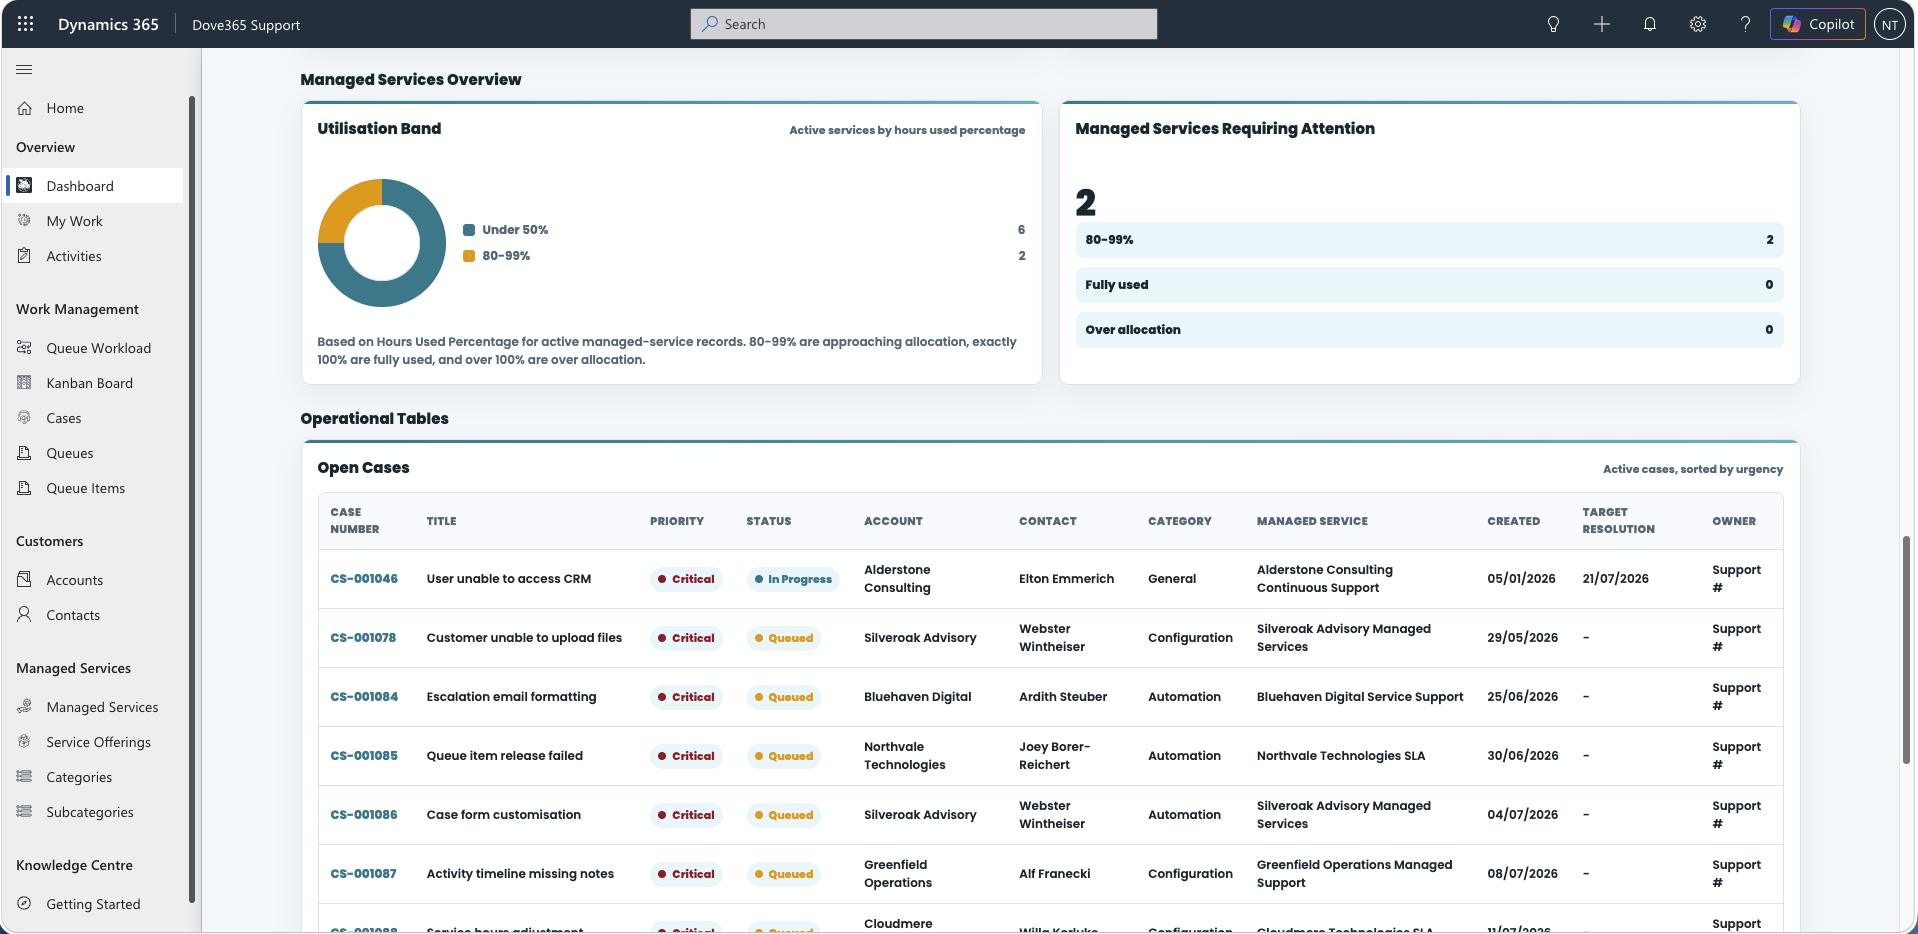The width and height of the screenshot is (1918, 934).
Task: Click the Contacts person icon
Action: 24,614
